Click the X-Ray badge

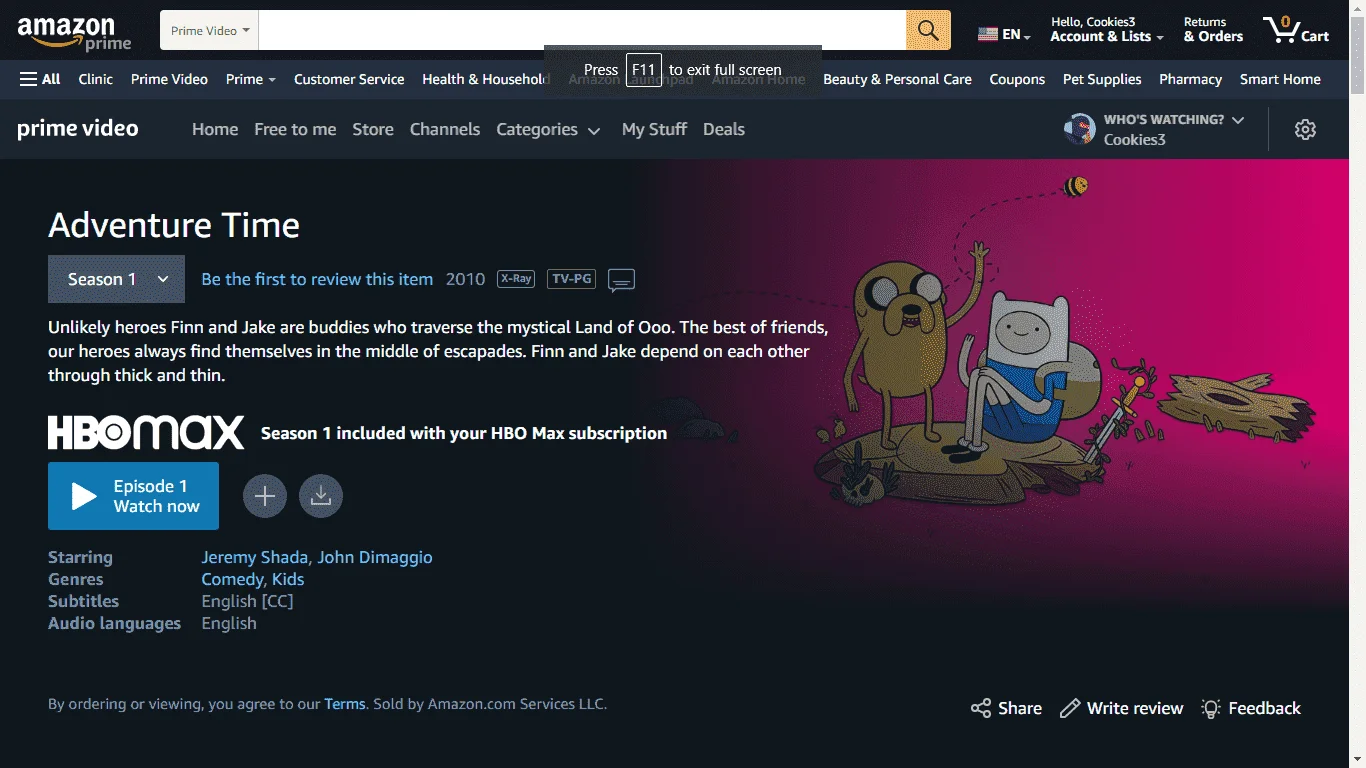pos(516,279)
